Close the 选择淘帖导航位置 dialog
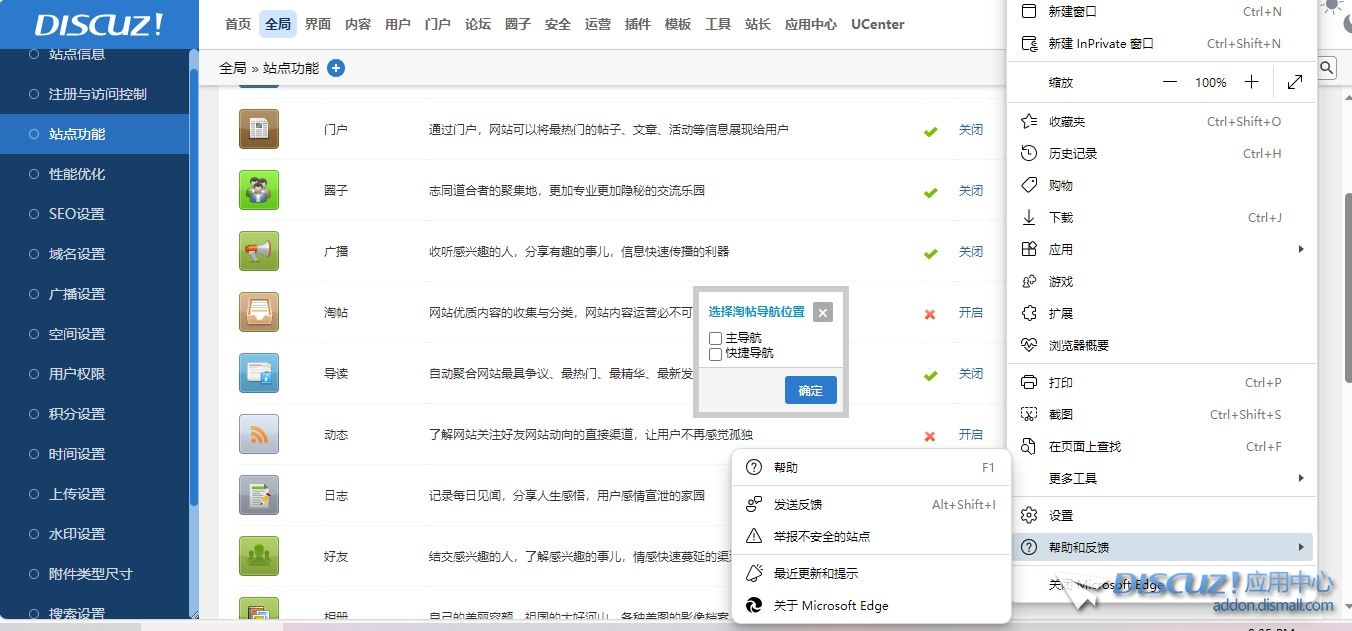 pos(822,312)
